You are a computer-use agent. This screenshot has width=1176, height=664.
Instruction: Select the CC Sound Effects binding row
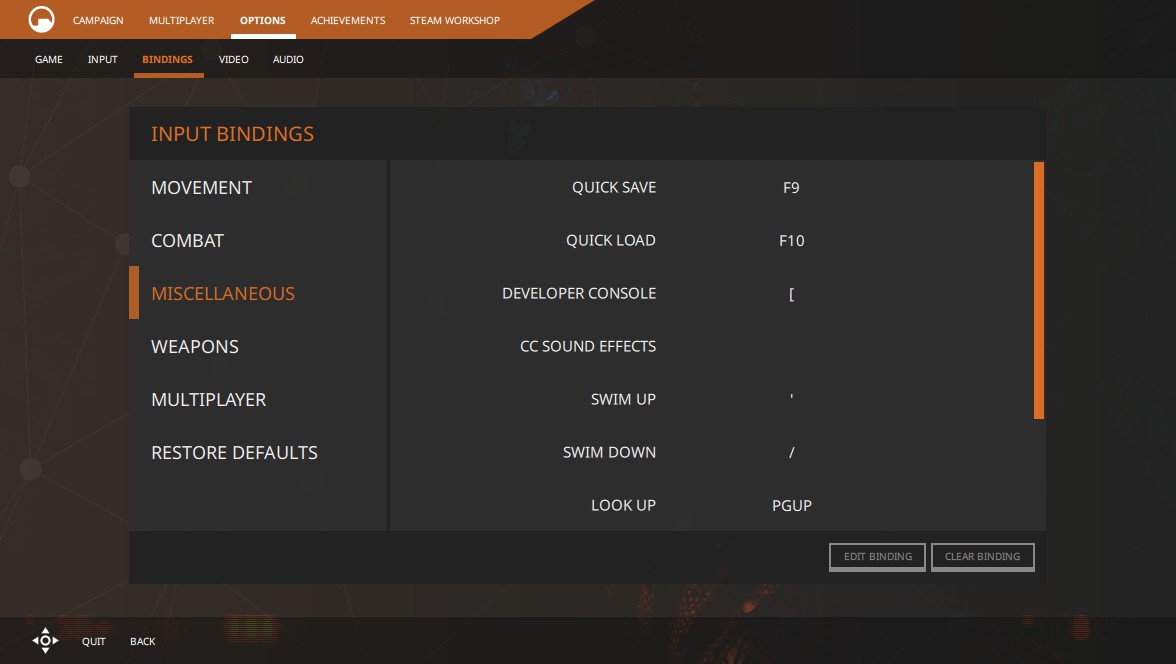711,347
